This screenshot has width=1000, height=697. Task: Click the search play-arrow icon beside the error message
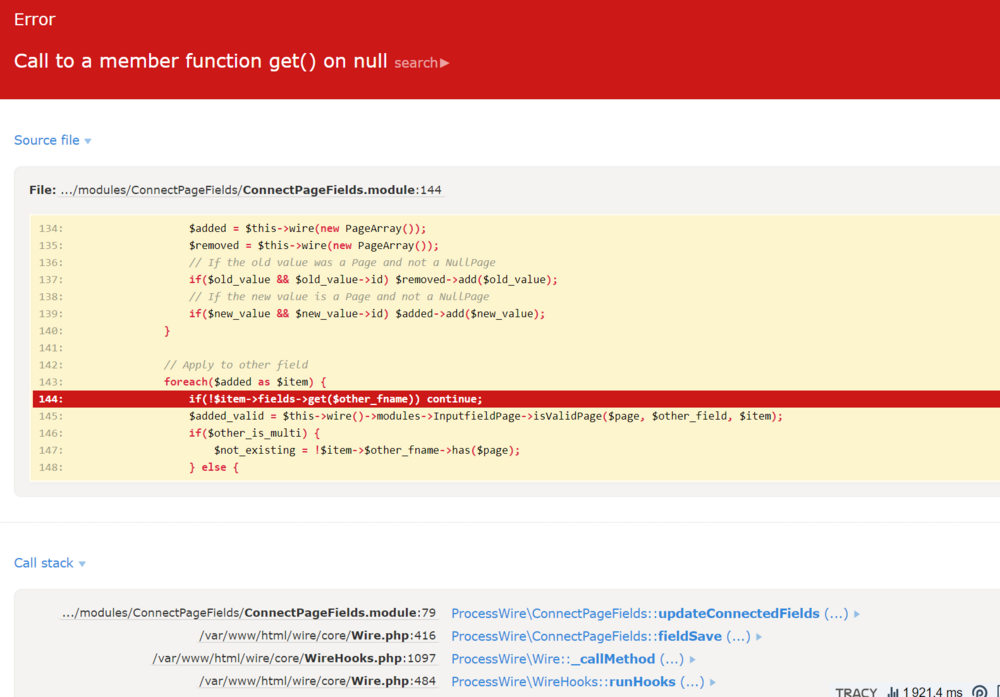(x=444, y=63)
